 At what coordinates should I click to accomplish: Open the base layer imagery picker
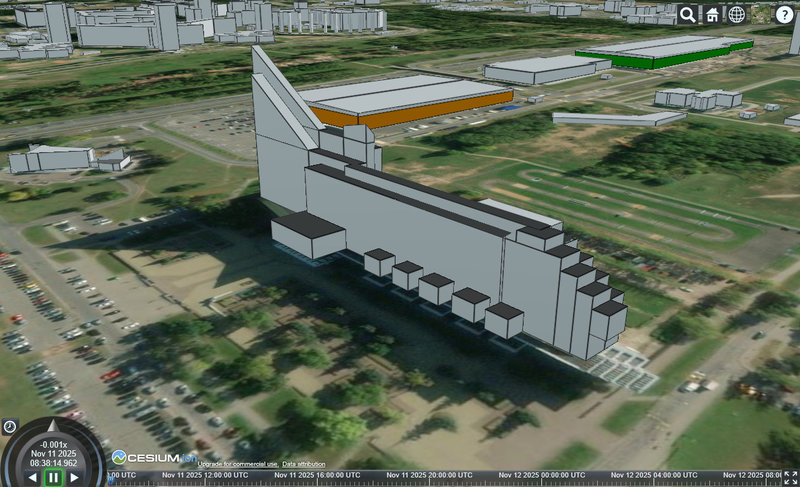(761, 14)
